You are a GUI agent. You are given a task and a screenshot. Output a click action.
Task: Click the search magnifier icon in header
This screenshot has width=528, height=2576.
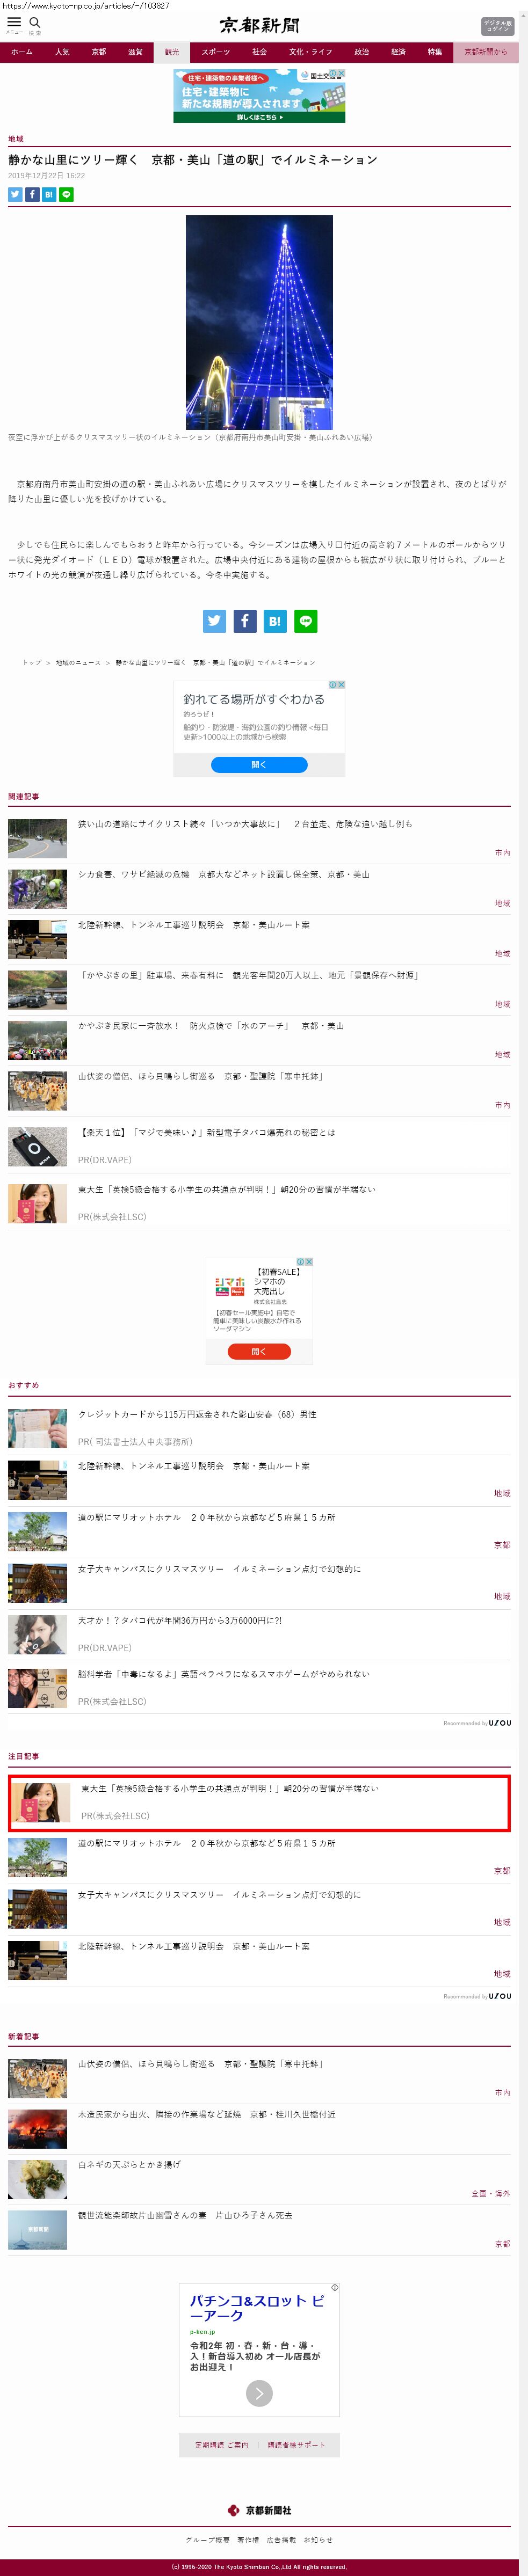[35, 22]
